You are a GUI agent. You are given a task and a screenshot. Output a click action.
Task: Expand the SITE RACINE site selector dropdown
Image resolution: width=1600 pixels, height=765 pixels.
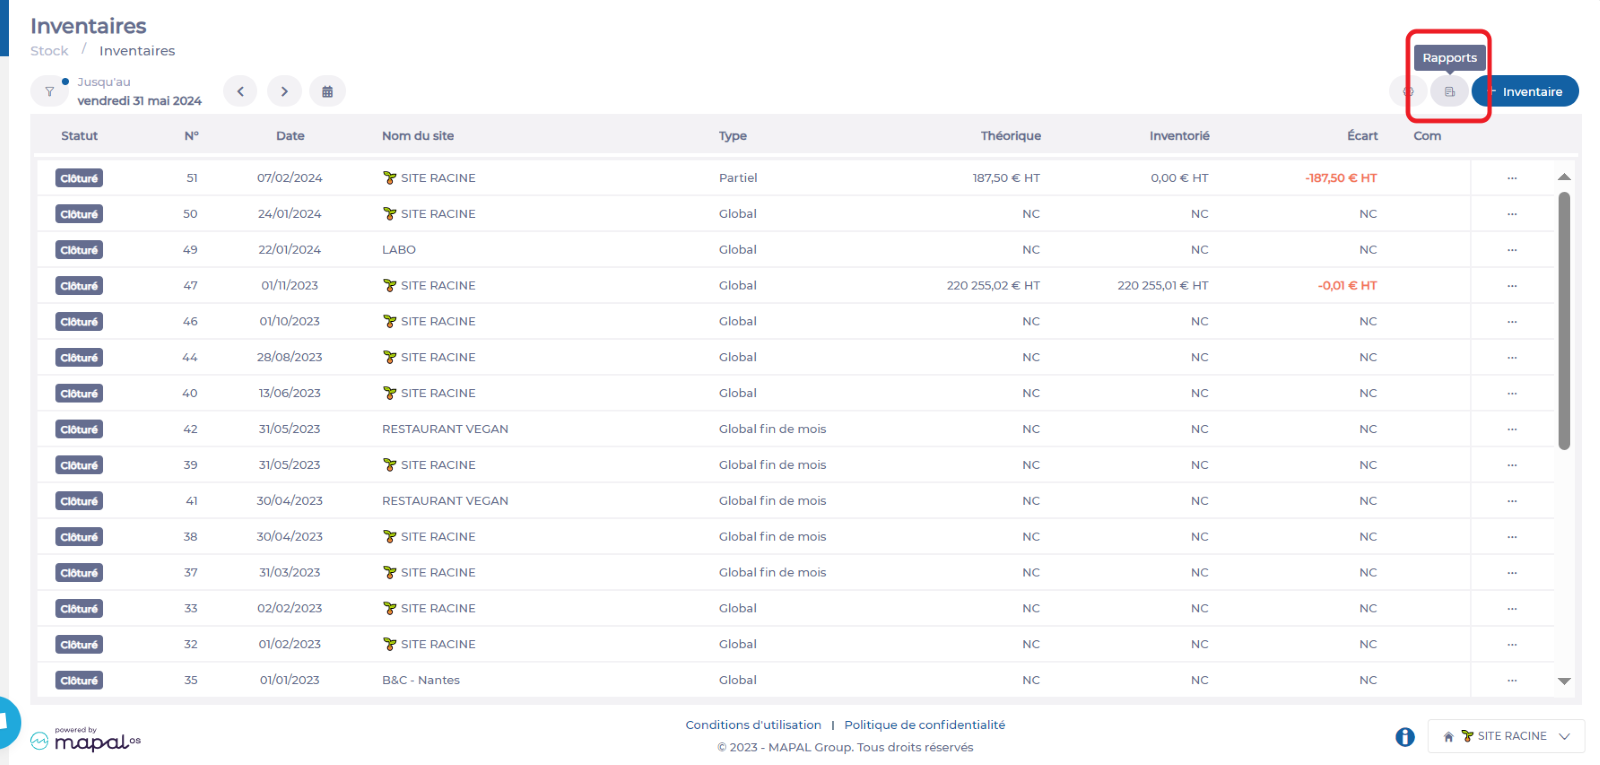coord(1506,736)
